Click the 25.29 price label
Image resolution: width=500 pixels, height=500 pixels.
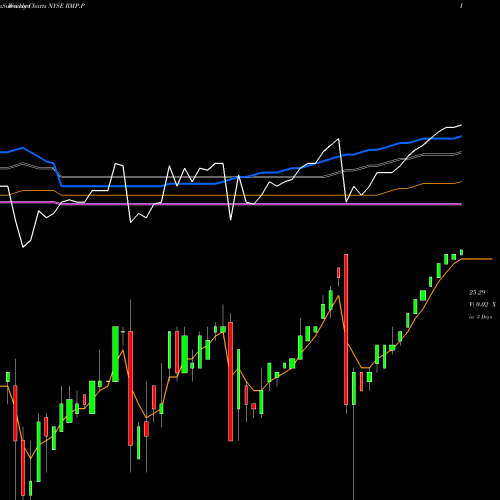pyautogui.click(x=477, y=293)
